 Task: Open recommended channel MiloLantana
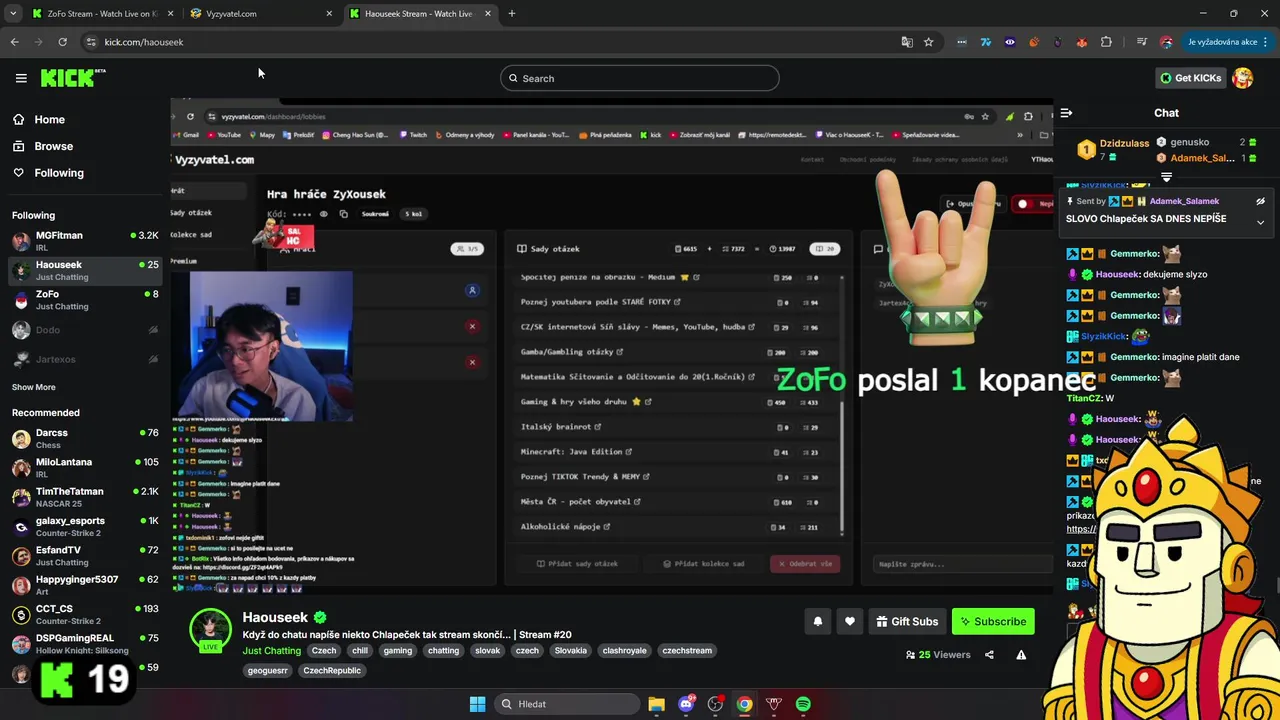point(85,468)
